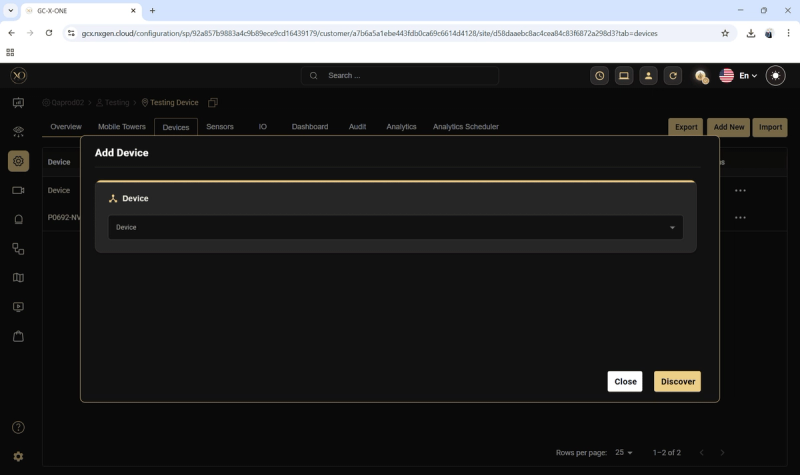800x475 pixels.
Task: Click the refresh icon in header
Action: 673,76
